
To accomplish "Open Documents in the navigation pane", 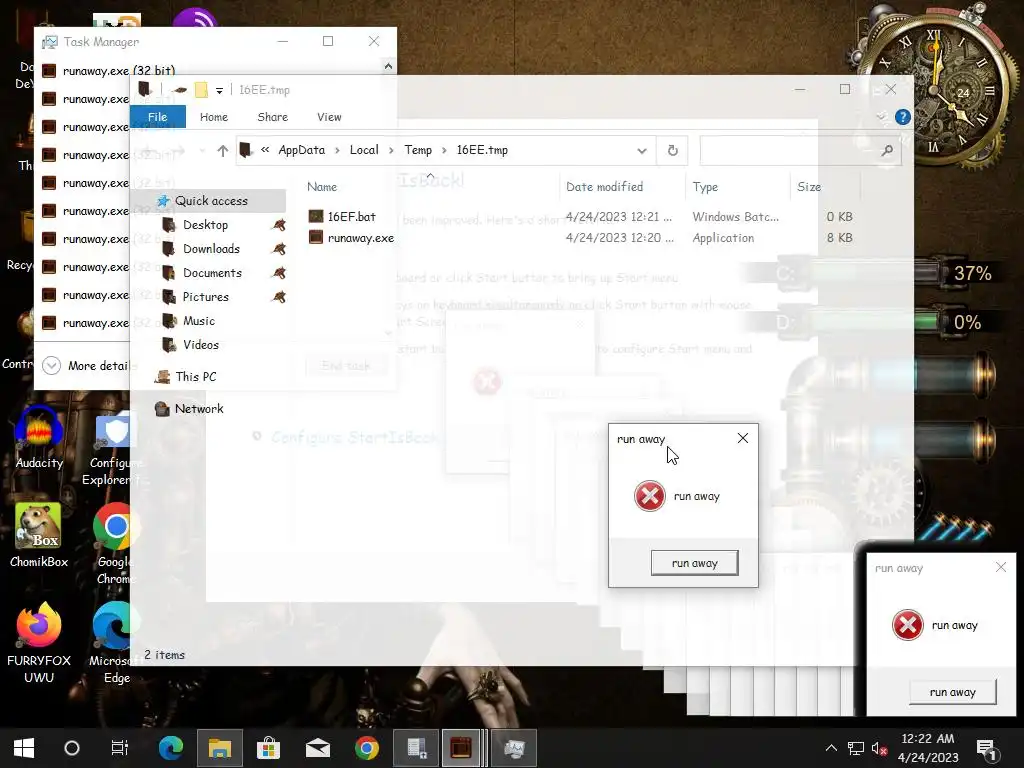I will click(212, 273).
